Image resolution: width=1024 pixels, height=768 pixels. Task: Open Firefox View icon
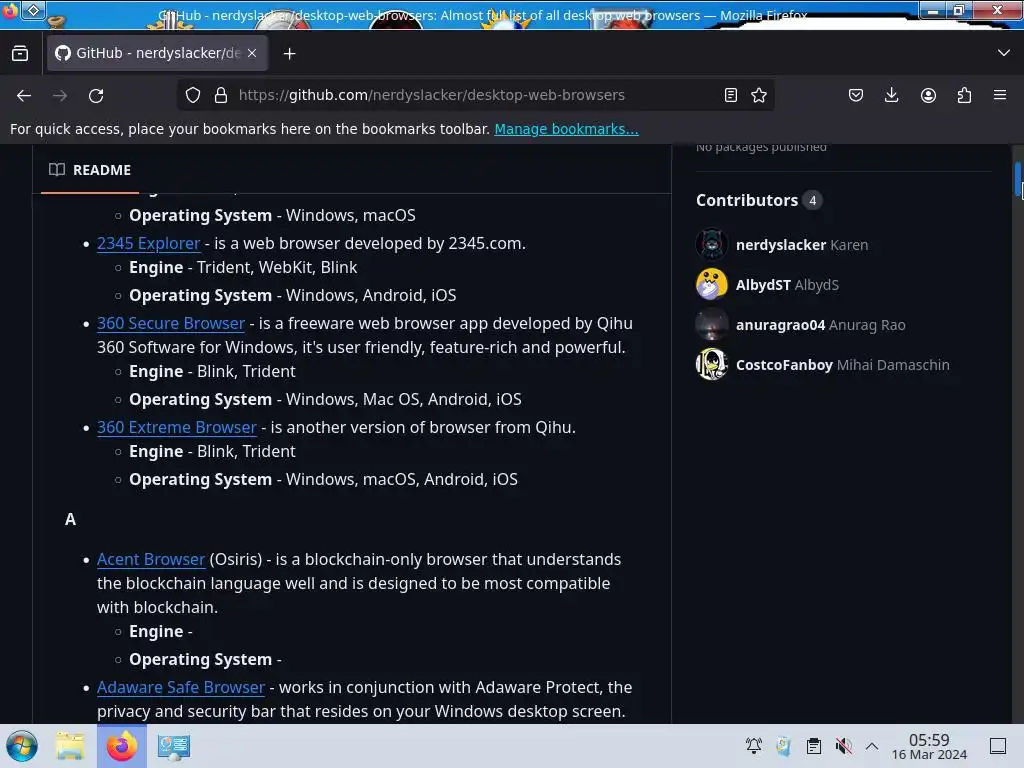pyautogui.click(x=20, y=54)
